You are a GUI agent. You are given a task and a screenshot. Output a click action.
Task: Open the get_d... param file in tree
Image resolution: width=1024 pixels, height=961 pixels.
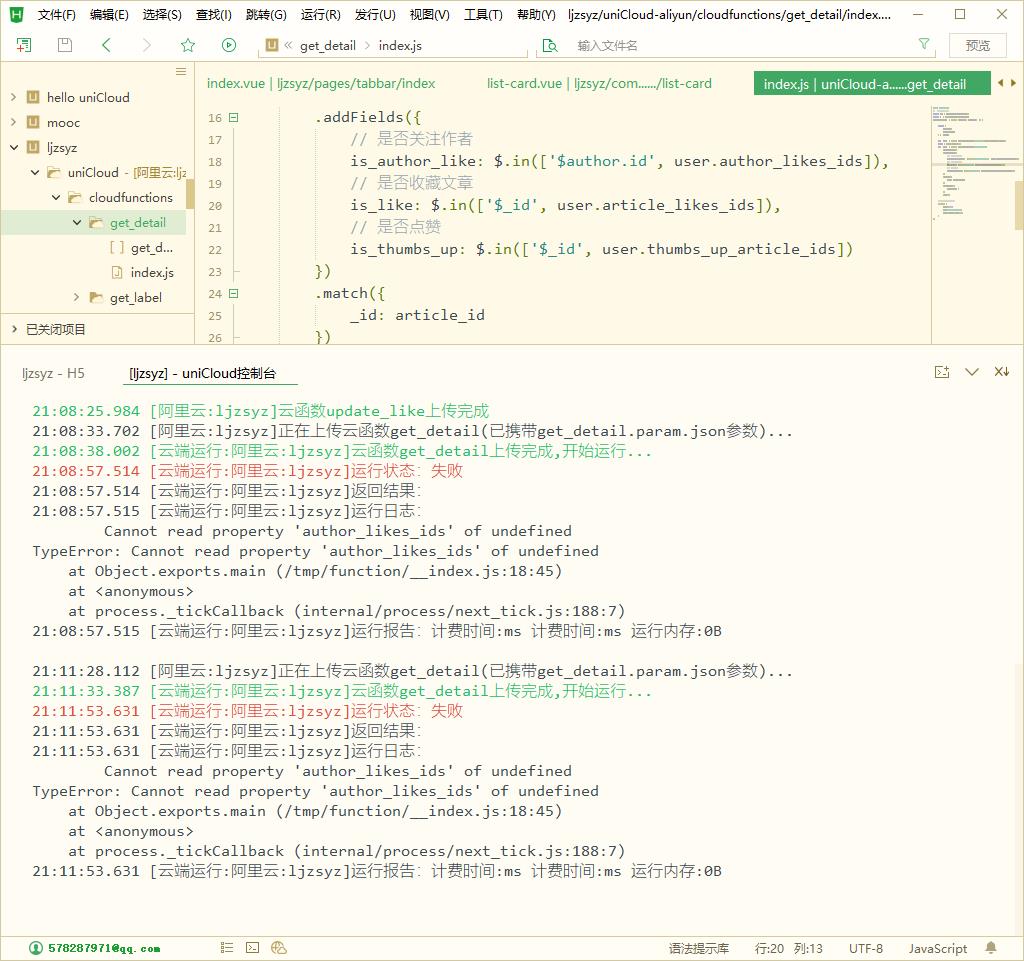[152, 248]
